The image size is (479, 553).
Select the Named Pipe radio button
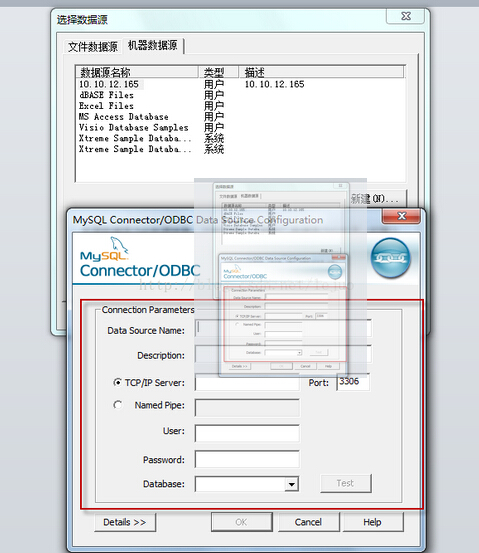[117, 405]
